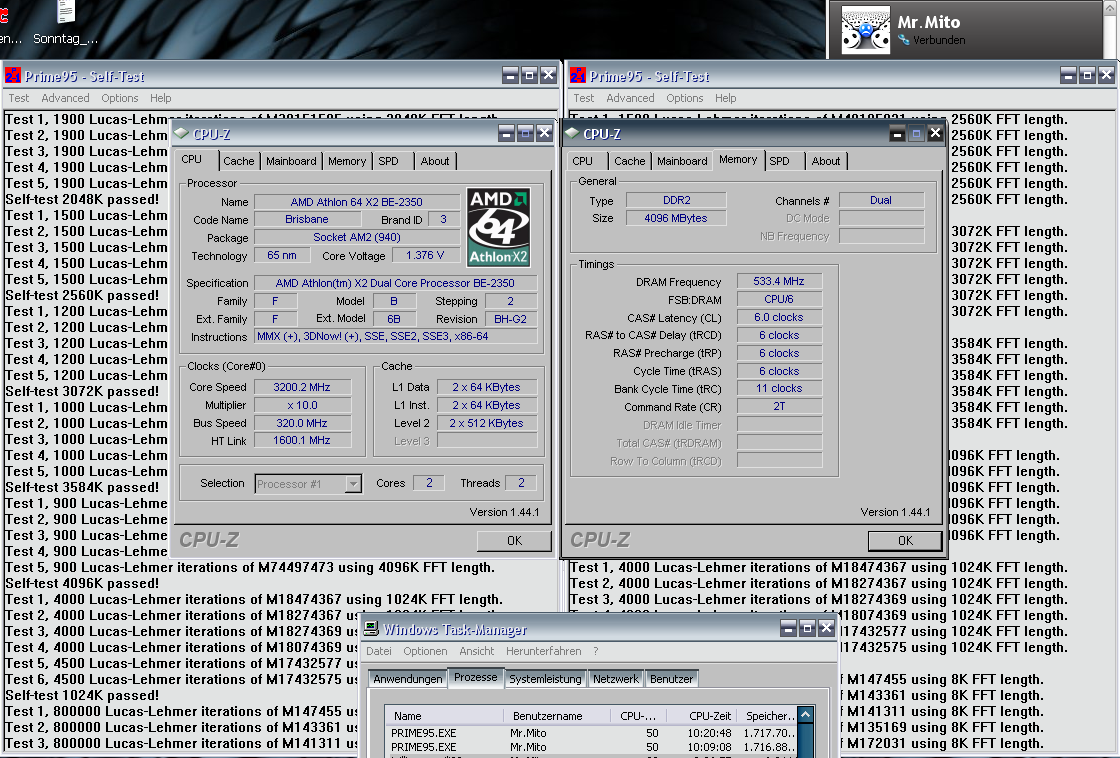1120x758 pixels.
Task: Click the CPU-Z title icon in left CPU-Z window
Action: pos(181,134)
